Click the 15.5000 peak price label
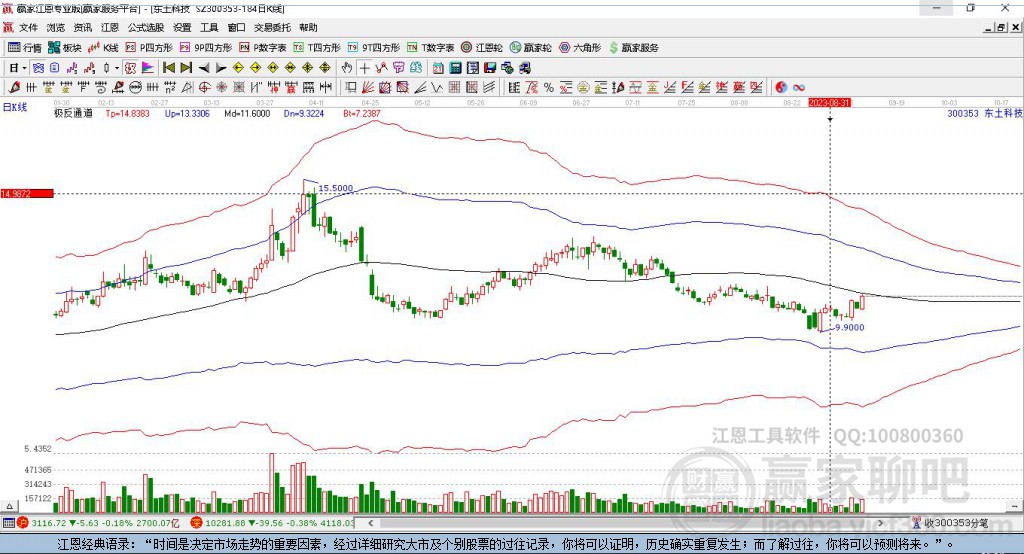The image size is (1024, 554). point(336,188)
